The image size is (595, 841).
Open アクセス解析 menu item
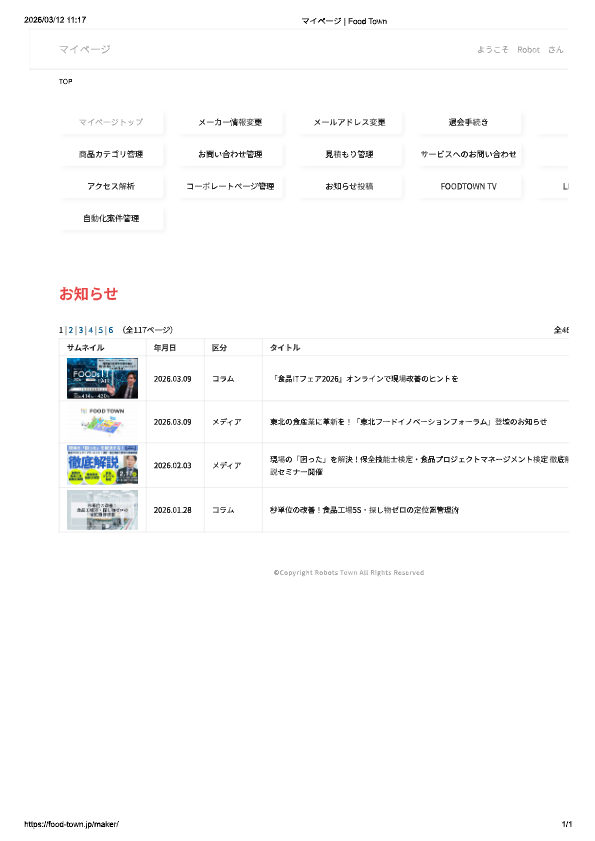coord(111,187)
